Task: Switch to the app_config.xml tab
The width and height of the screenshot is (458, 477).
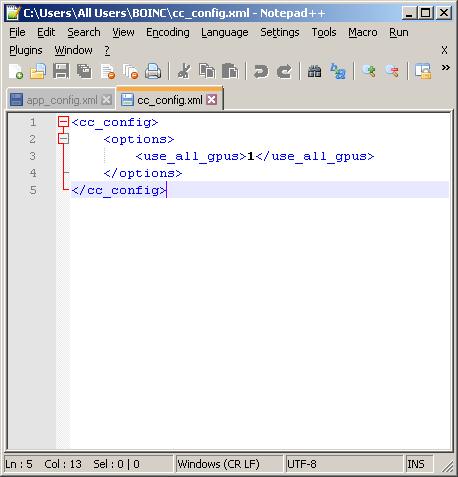Action: [x=61, y=100]
